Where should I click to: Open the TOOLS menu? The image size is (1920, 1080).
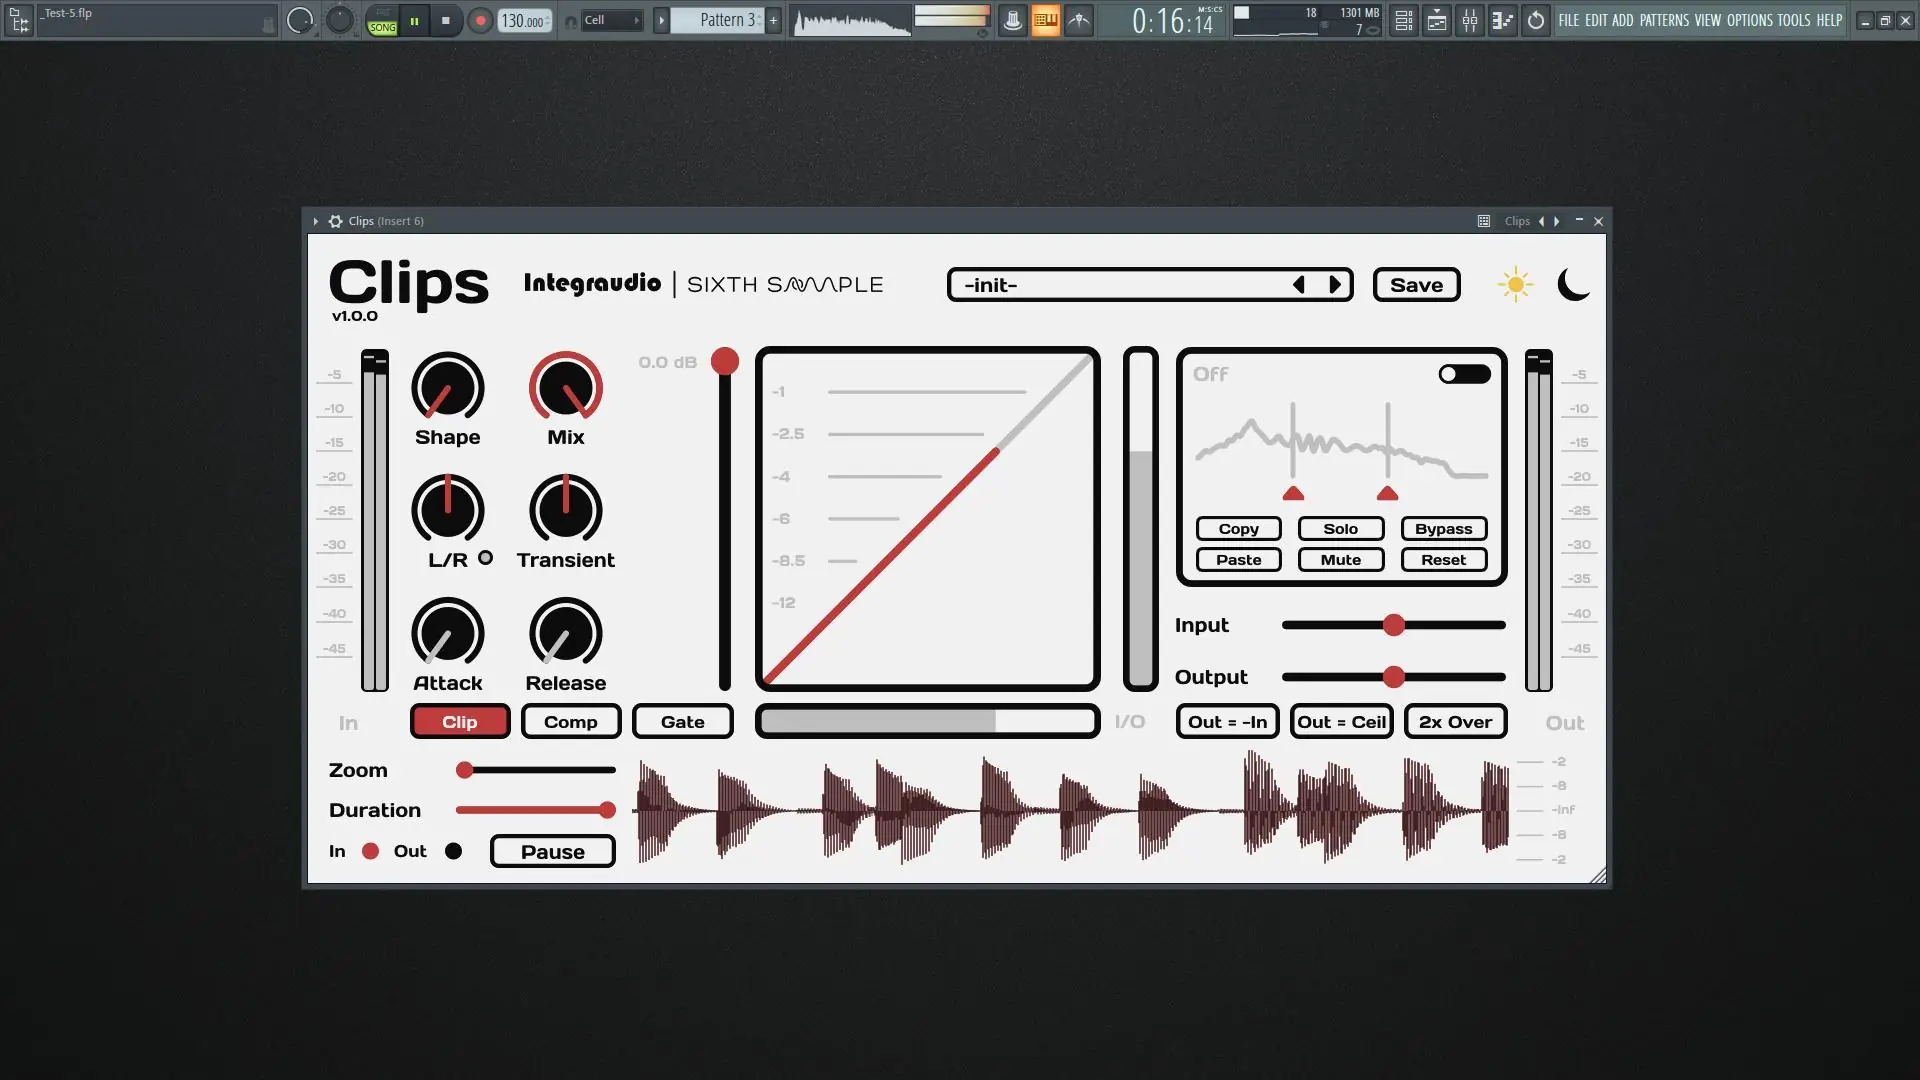coord(1793,20)
